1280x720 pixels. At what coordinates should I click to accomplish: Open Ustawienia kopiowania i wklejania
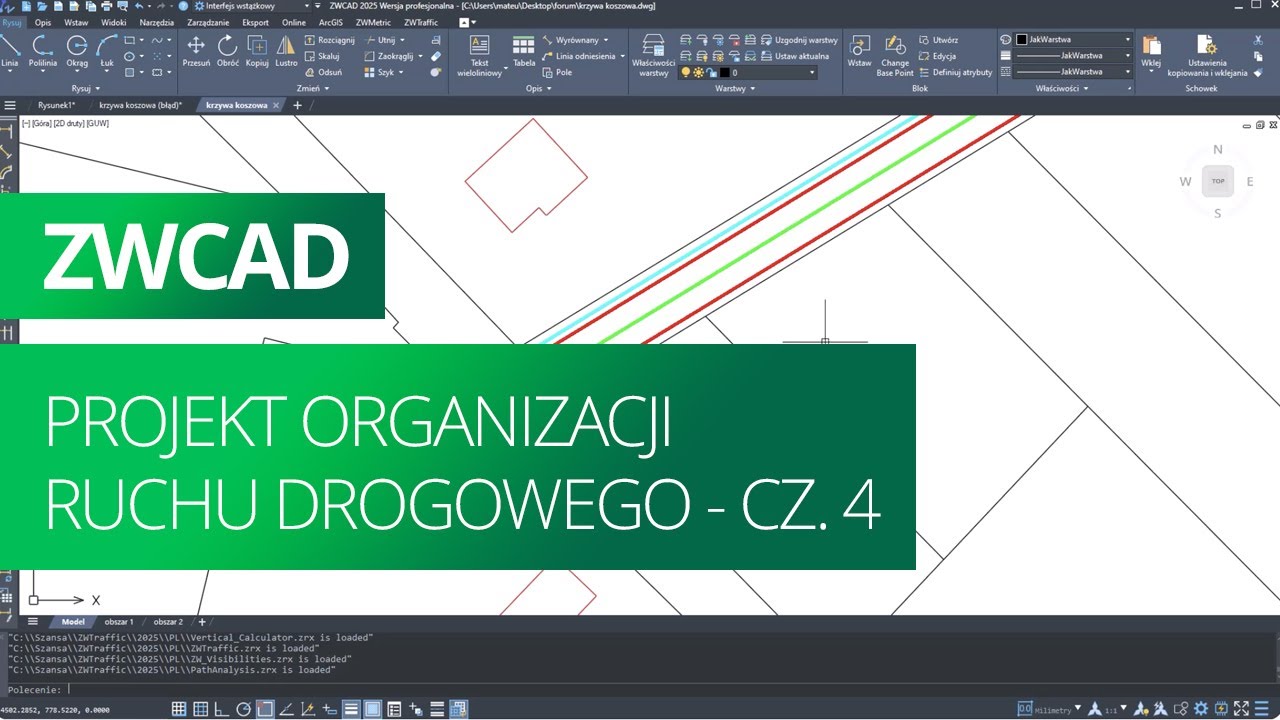1207,56
